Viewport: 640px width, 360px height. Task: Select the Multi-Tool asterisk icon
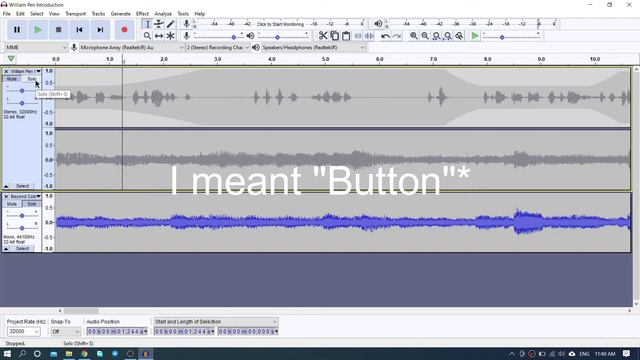coord(170,36)
